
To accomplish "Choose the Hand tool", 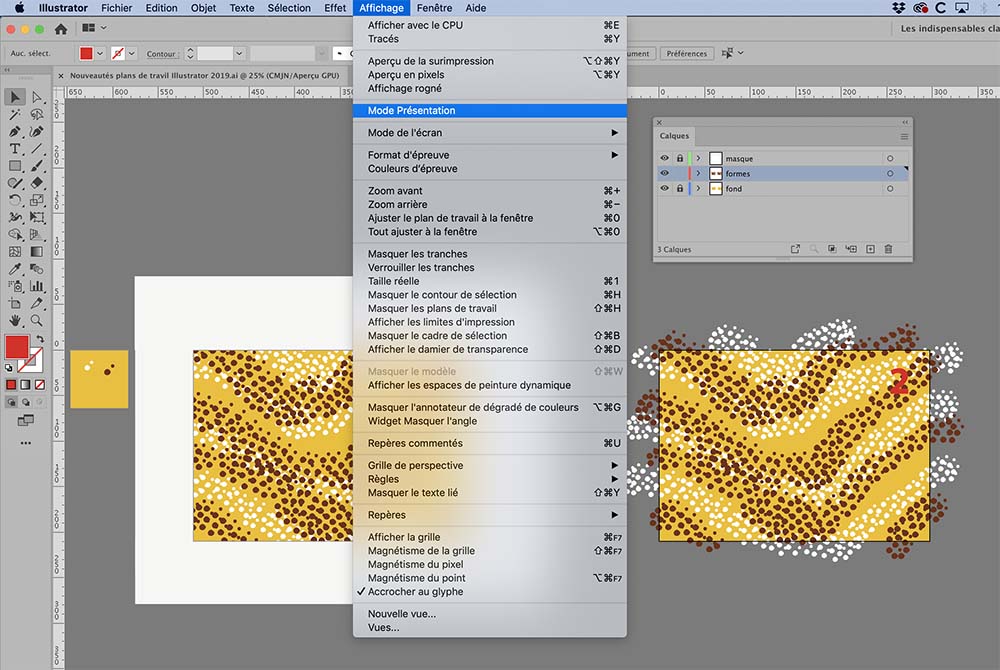I will click(x=15, y=320).
